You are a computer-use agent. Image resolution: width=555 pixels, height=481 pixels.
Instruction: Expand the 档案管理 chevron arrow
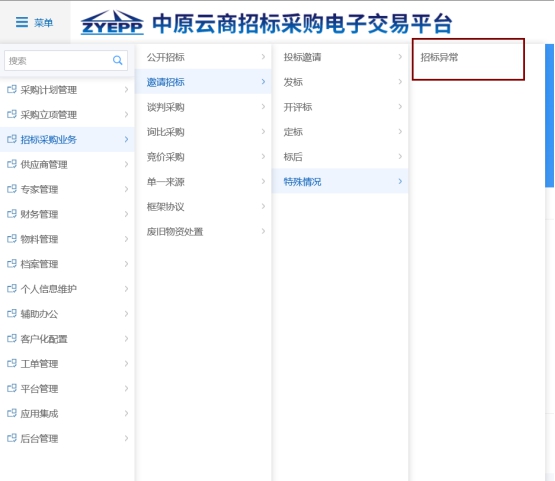tap(126, 264)
